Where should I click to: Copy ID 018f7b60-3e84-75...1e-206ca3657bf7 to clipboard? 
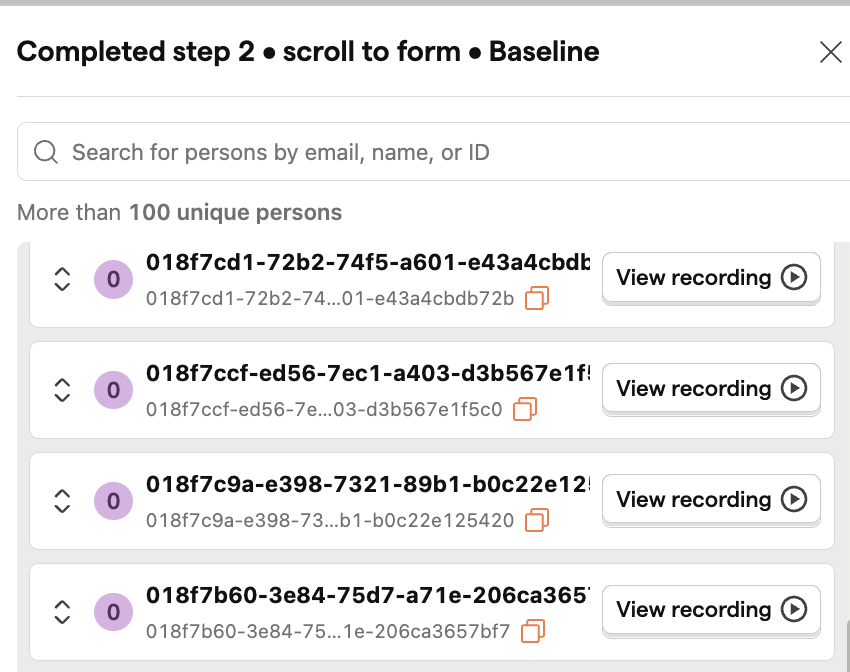click(532, 631)
